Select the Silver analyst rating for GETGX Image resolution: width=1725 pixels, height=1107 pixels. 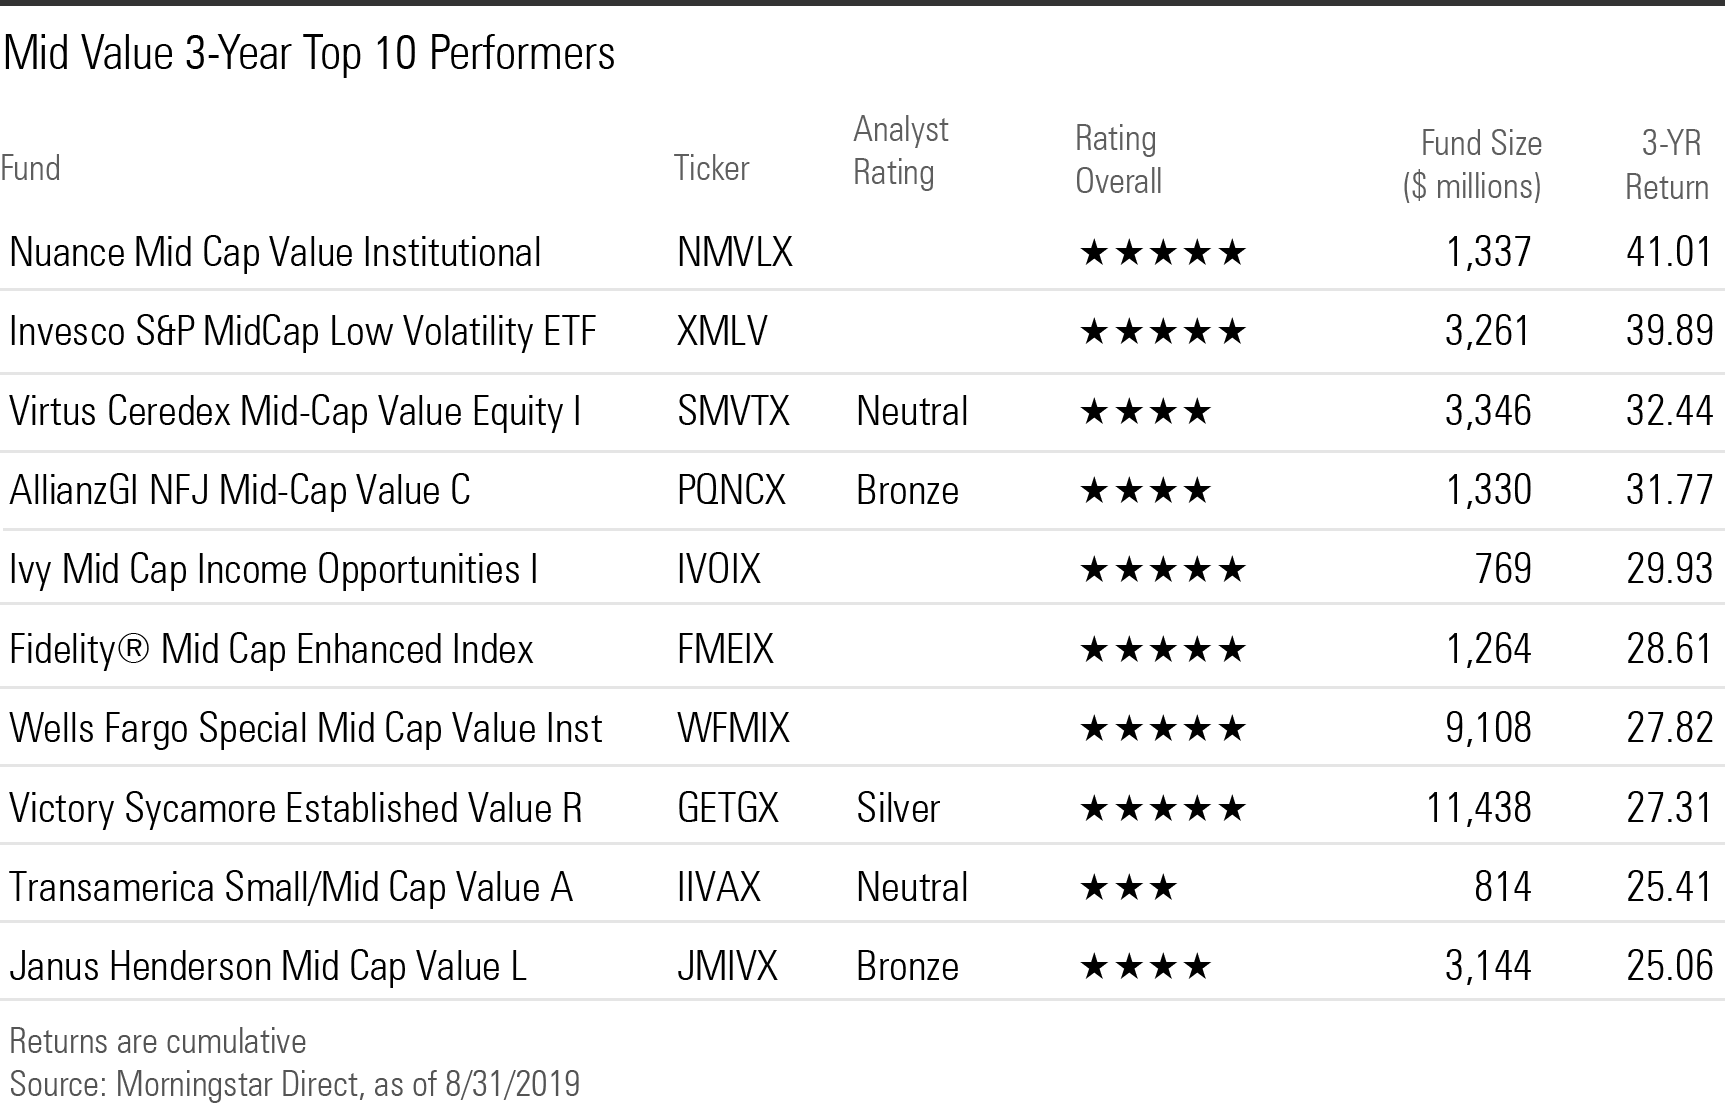point(898,808)
